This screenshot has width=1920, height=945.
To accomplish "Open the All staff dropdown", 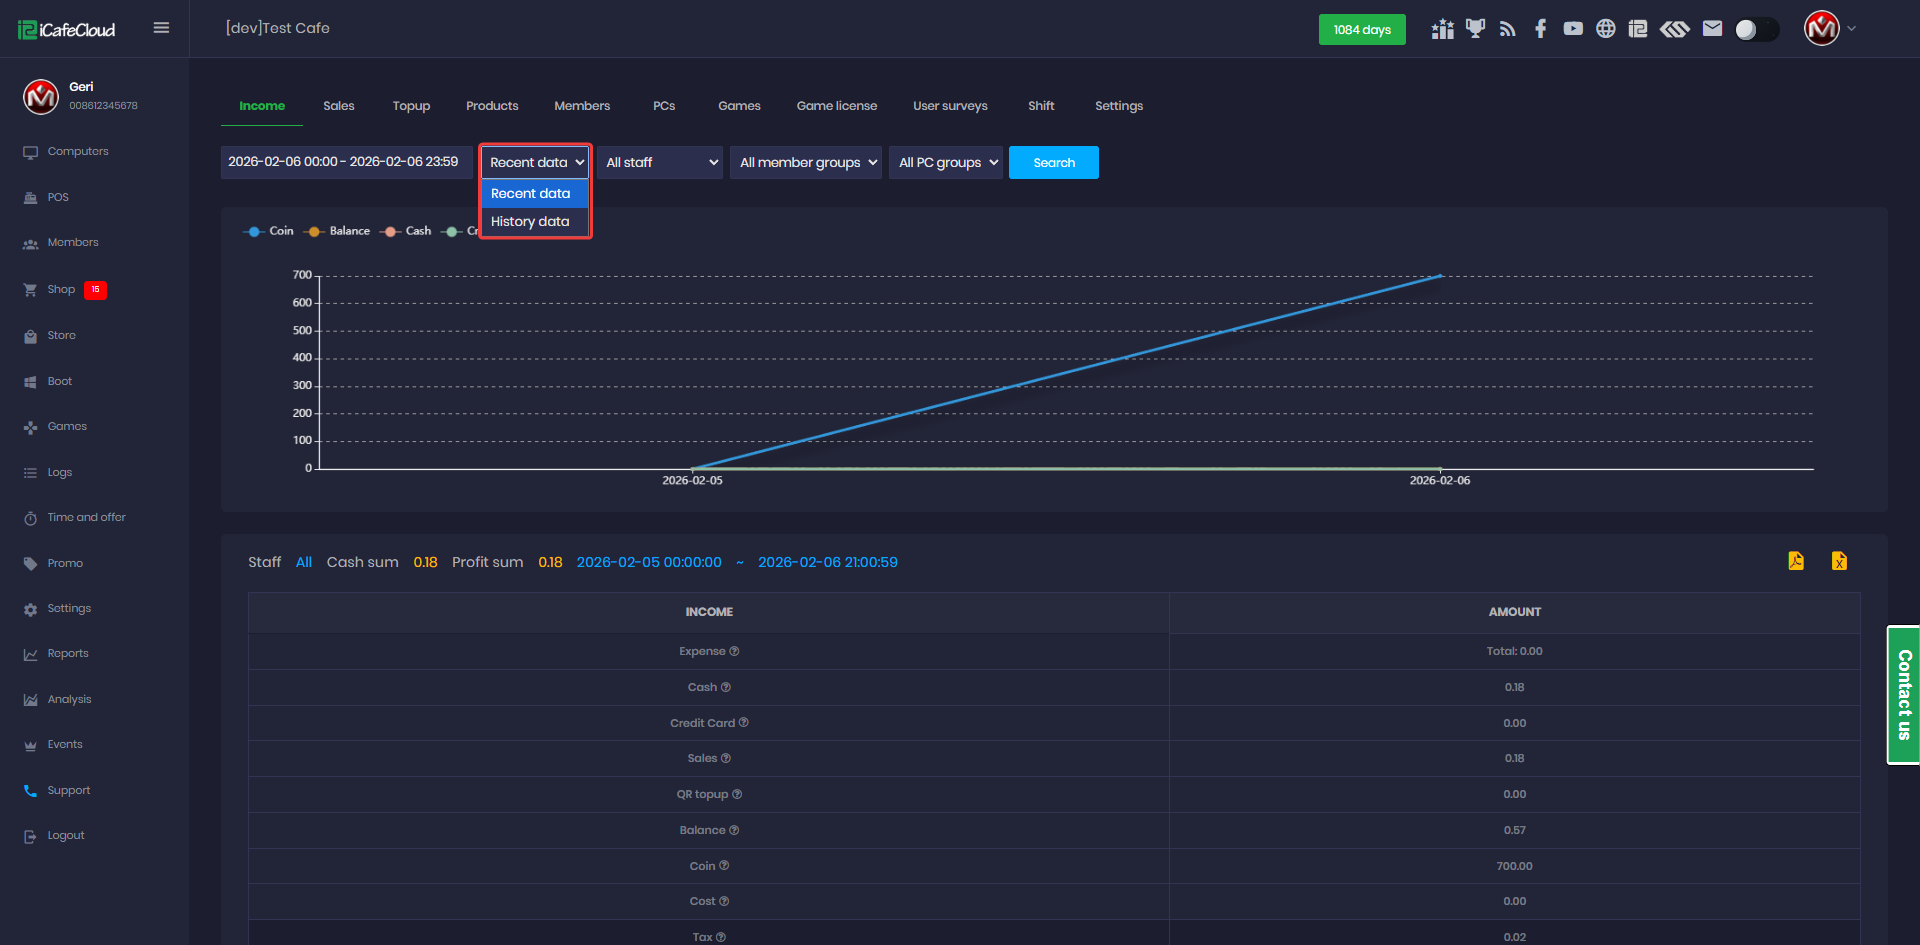I will tap(660, 163).
